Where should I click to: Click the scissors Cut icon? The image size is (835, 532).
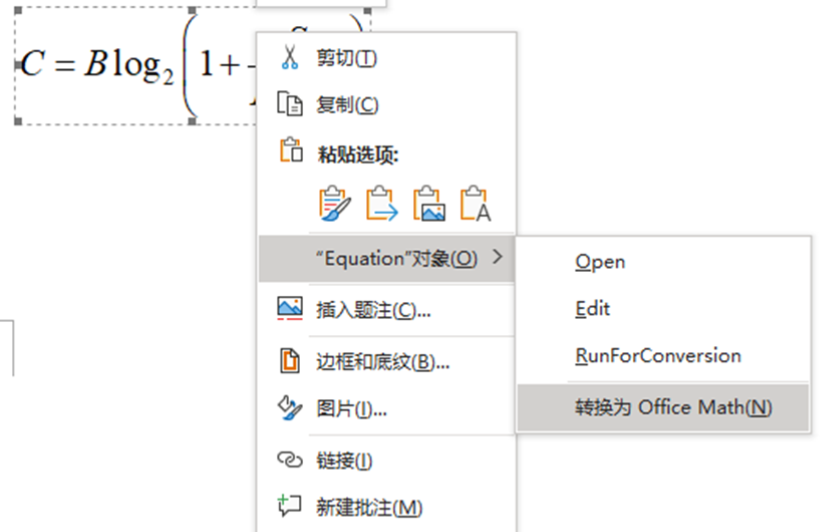(289, 57)
